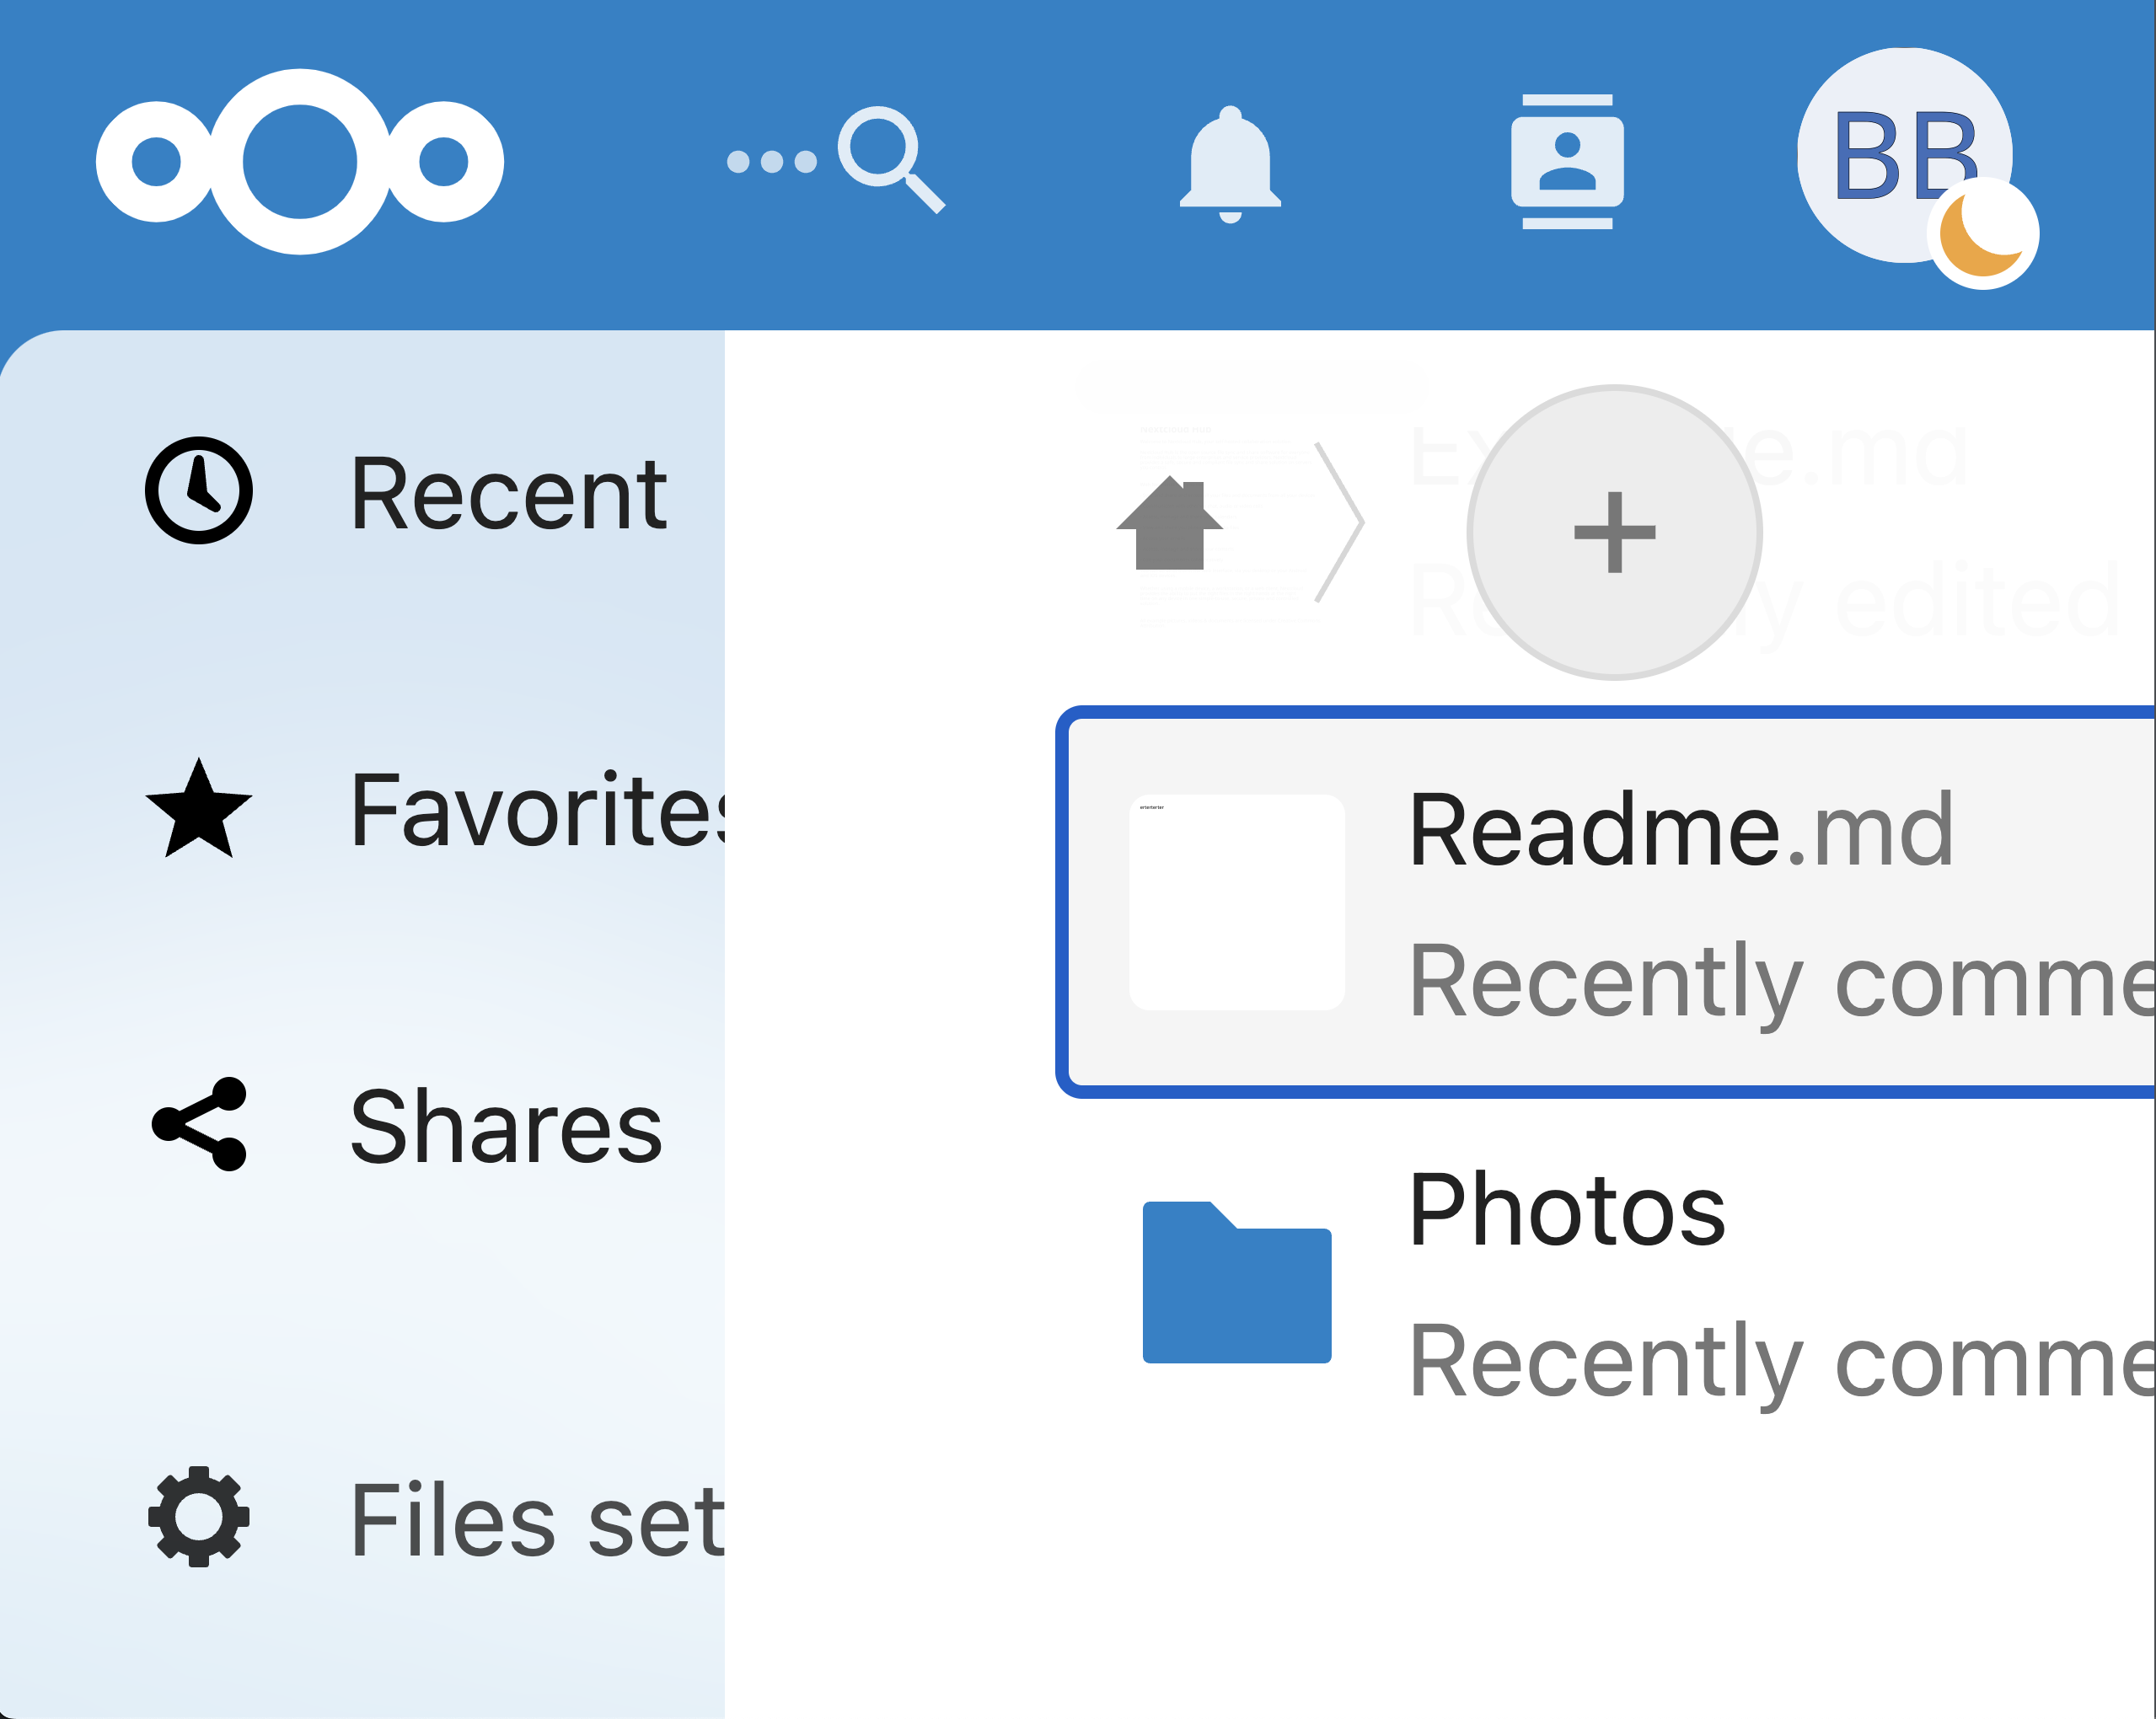Image resolution: width=2156 pixels, height=1719 pixels.
Task: Open the BB user avatar menu
Action: tap(1905, 155)
